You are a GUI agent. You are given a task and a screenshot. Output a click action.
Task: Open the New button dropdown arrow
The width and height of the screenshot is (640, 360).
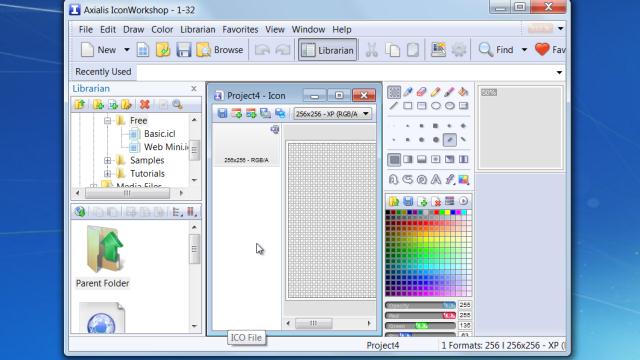pos(127,50)
